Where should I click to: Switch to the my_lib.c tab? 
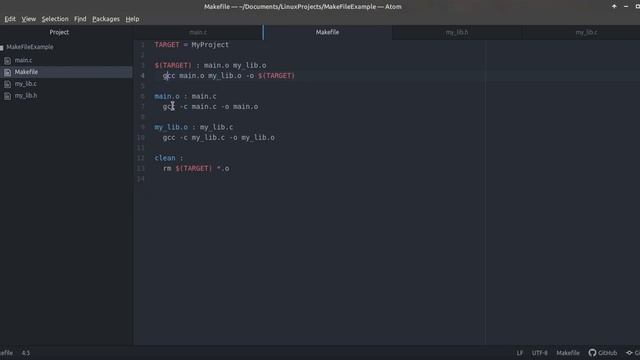[x=586, y=32]
